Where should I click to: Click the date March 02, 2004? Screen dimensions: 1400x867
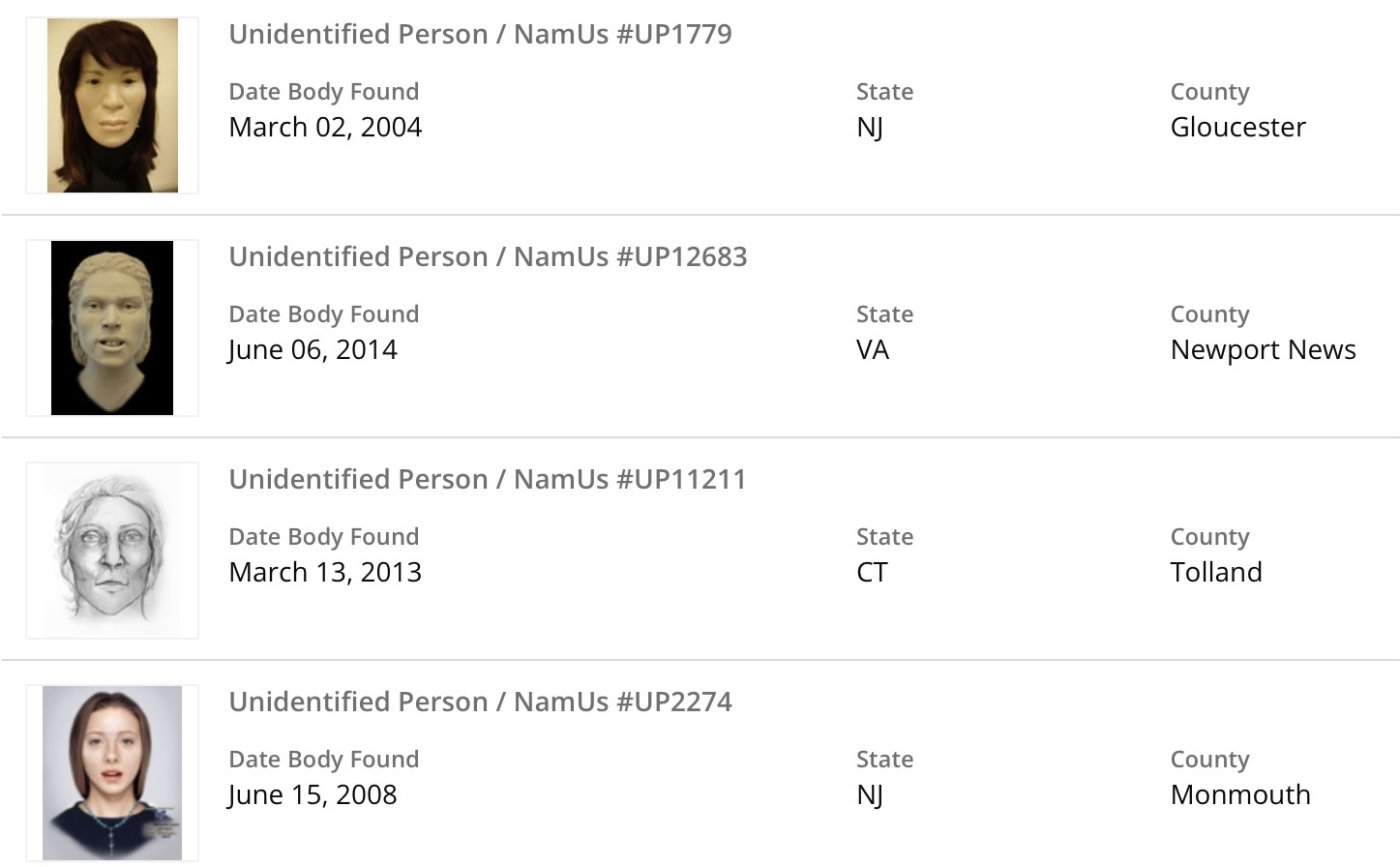tap(325, 127)
